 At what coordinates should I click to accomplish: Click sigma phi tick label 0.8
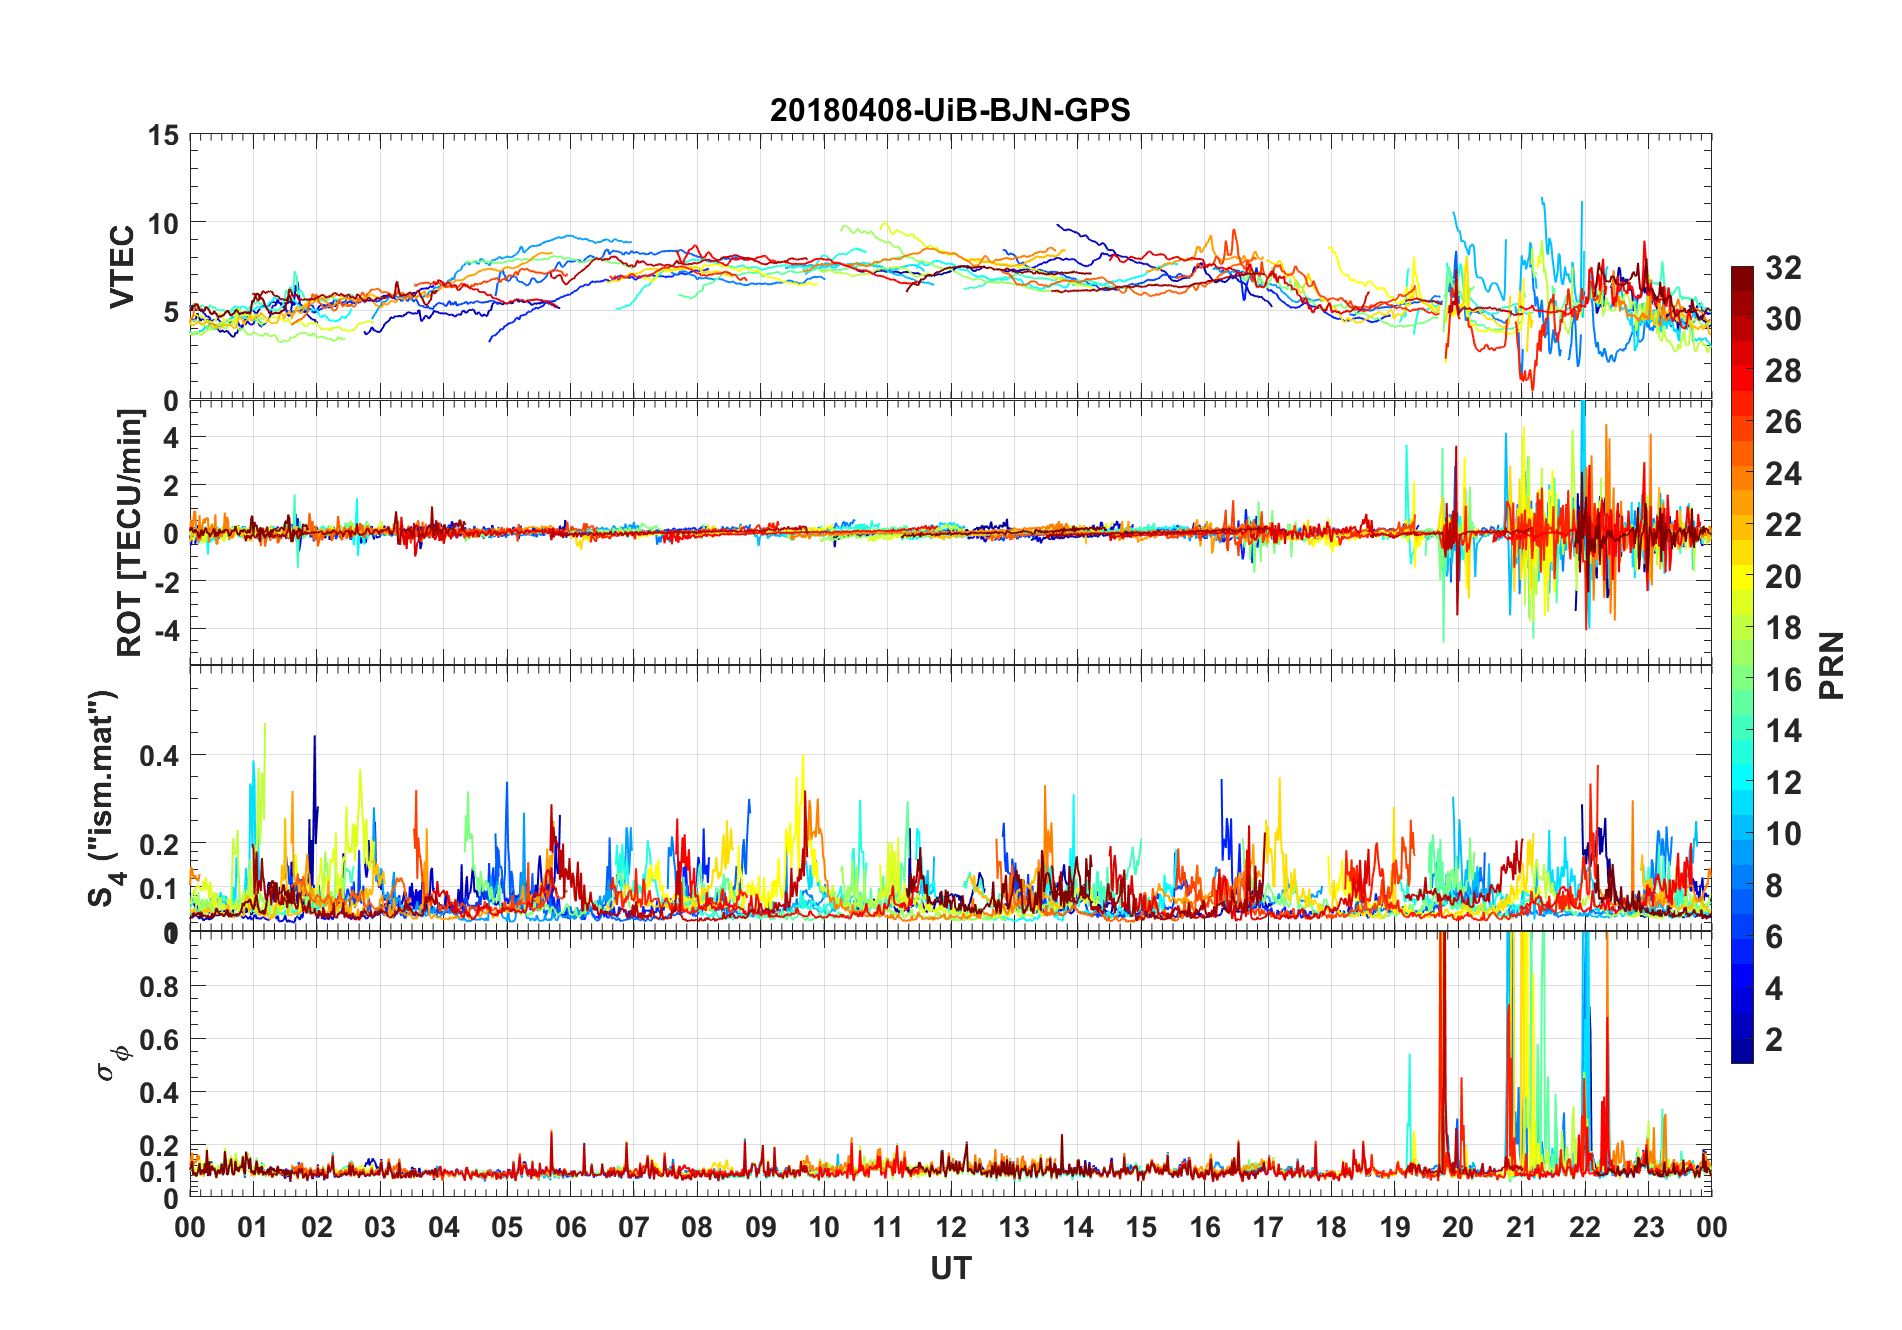pyautogui.click(x=159, y=987)
